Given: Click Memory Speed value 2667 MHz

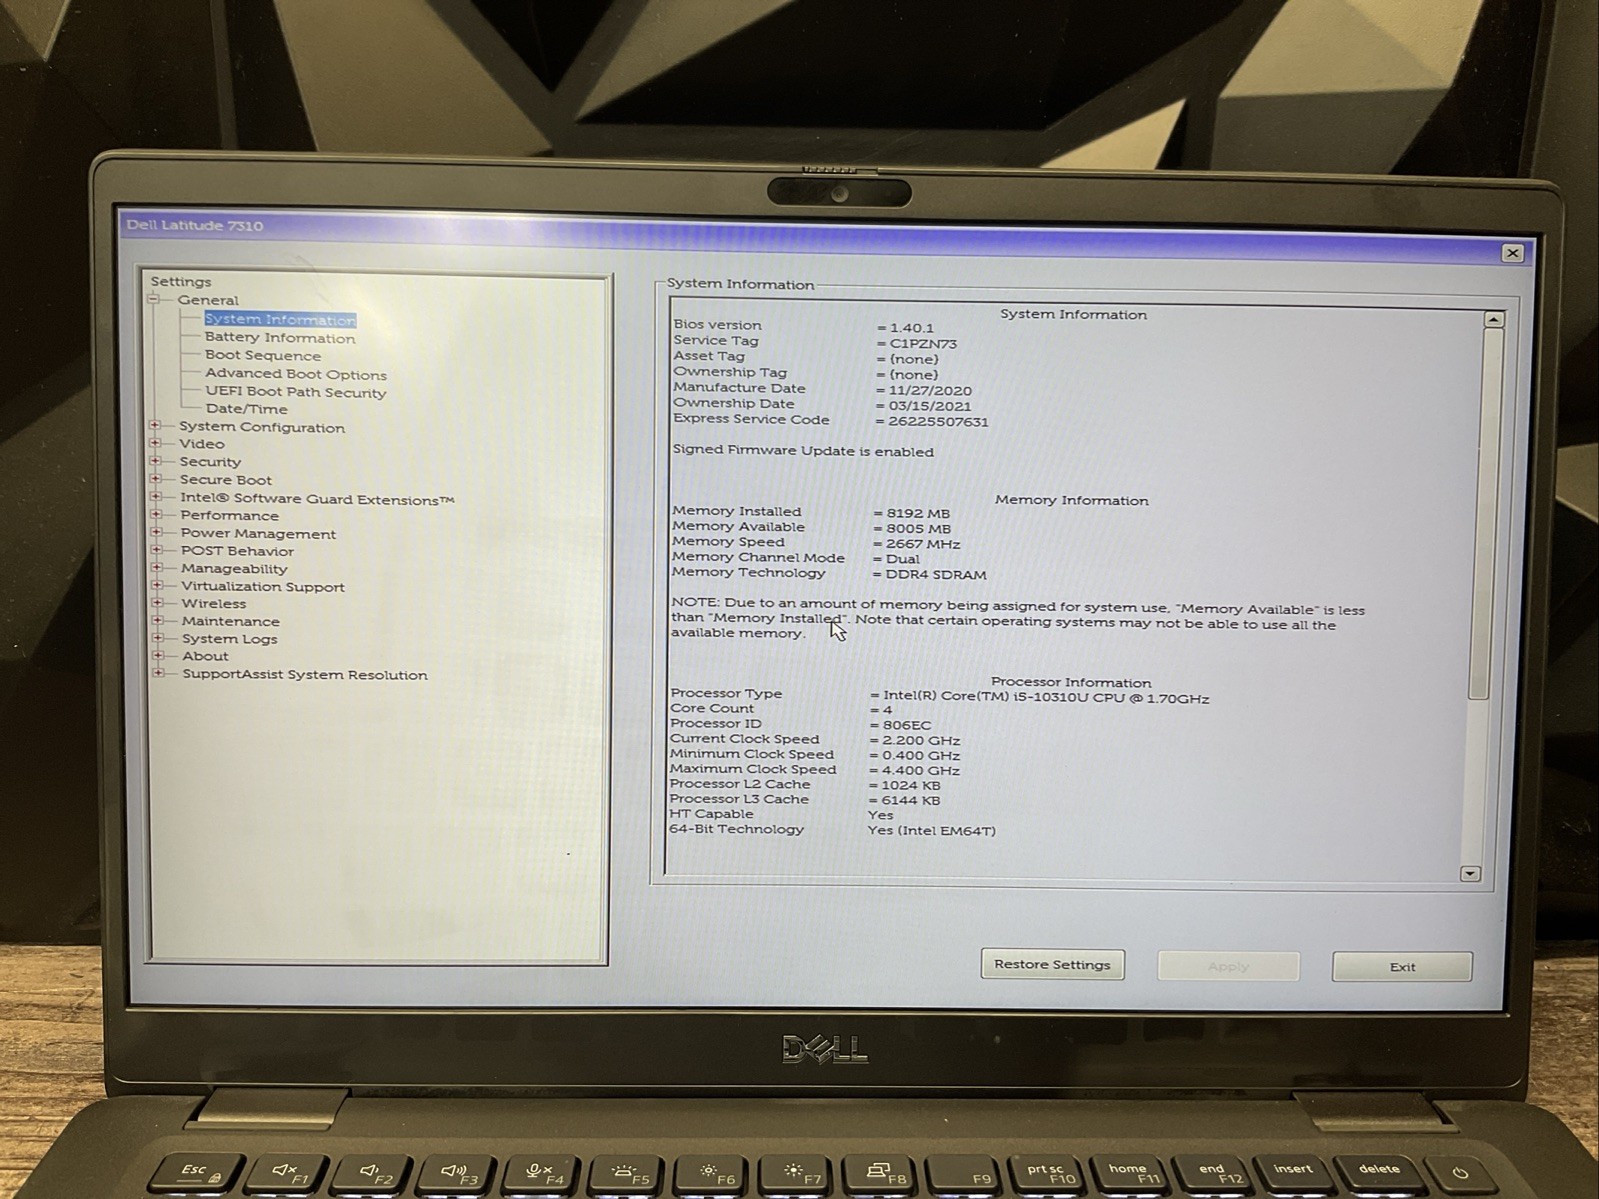Looking at the screenshot, I should (x=923, y=544).
